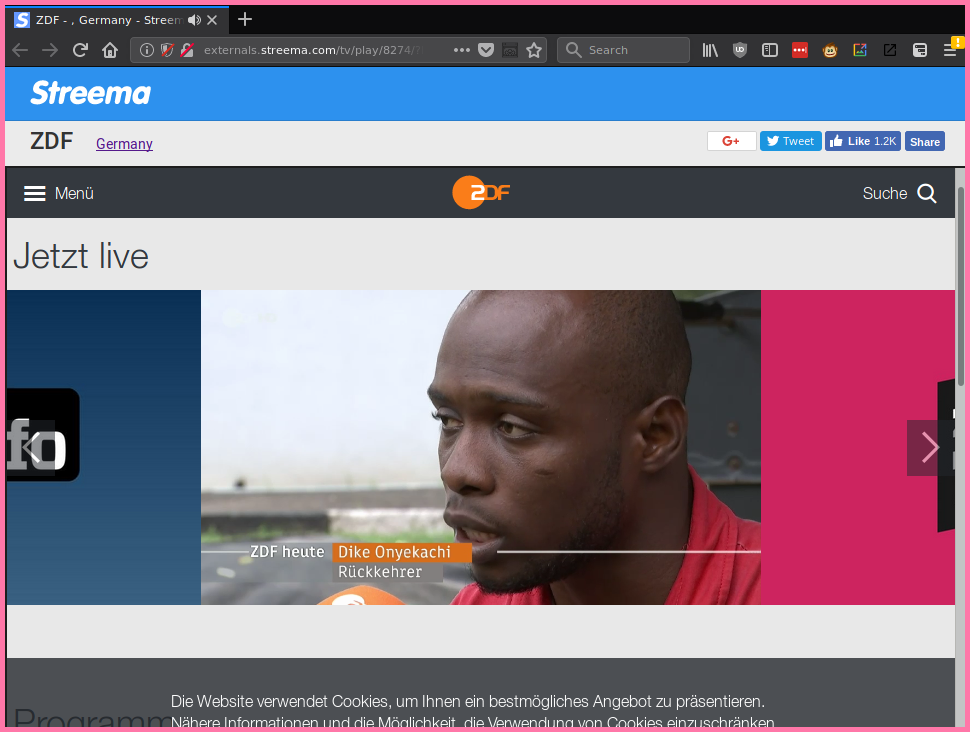Toggle the uBlock Origin shield extension
The width and height of the screenshot is (970, 732).
(x=740, y=50)
